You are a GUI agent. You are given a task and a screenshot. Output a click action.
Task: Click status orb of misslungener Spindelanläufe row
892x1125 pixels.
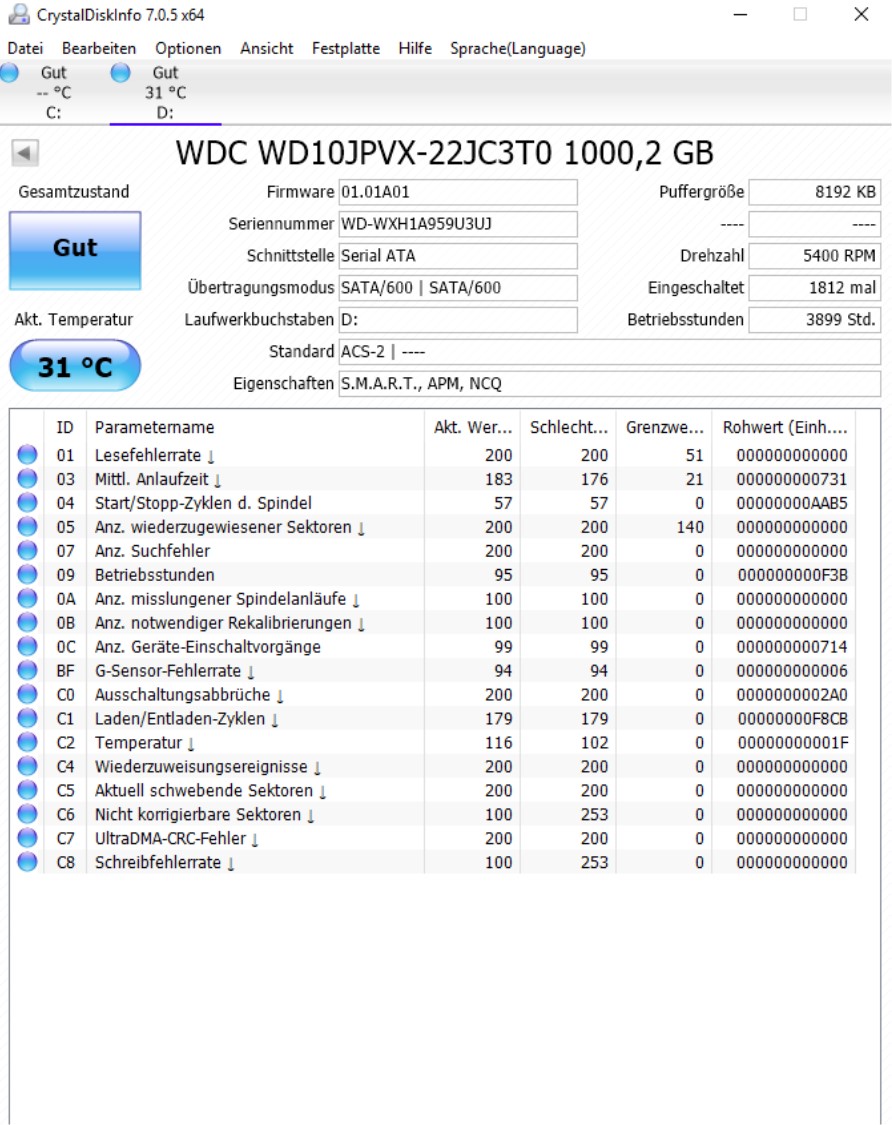click(27, 598)
